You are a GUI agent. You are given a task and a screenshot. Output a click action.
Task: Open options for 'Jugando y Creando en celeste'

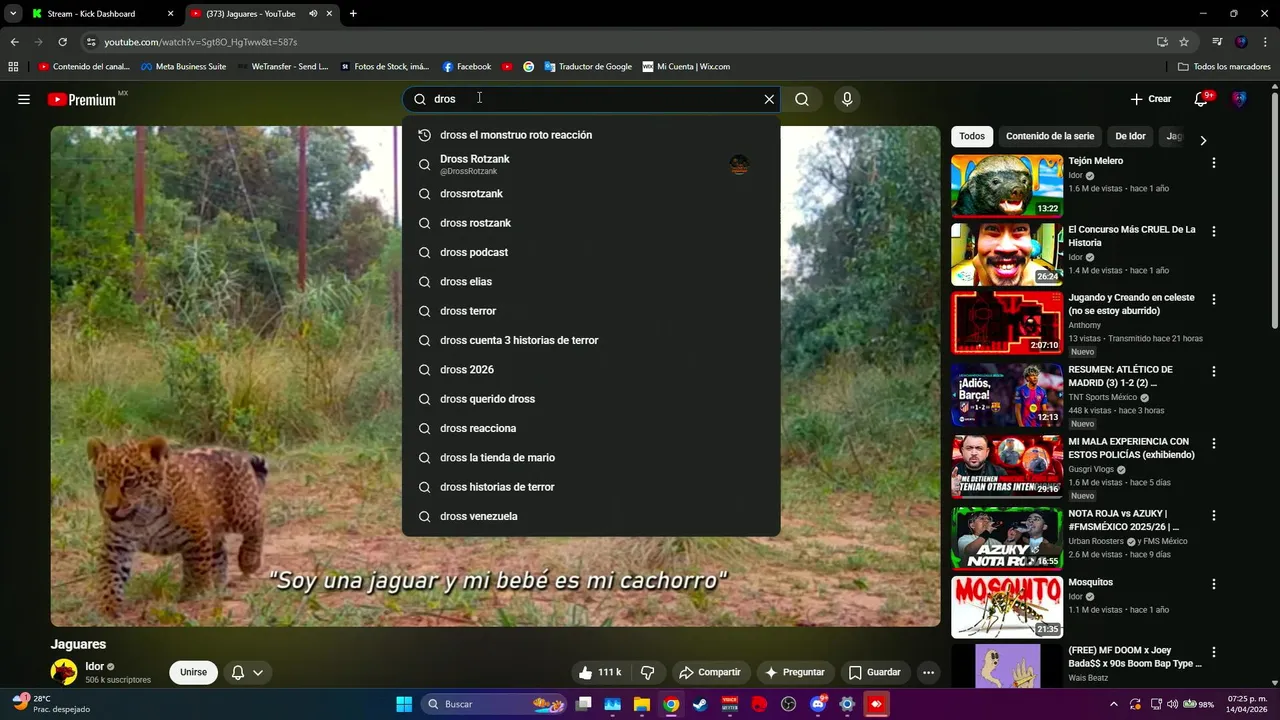(1214, 299)
